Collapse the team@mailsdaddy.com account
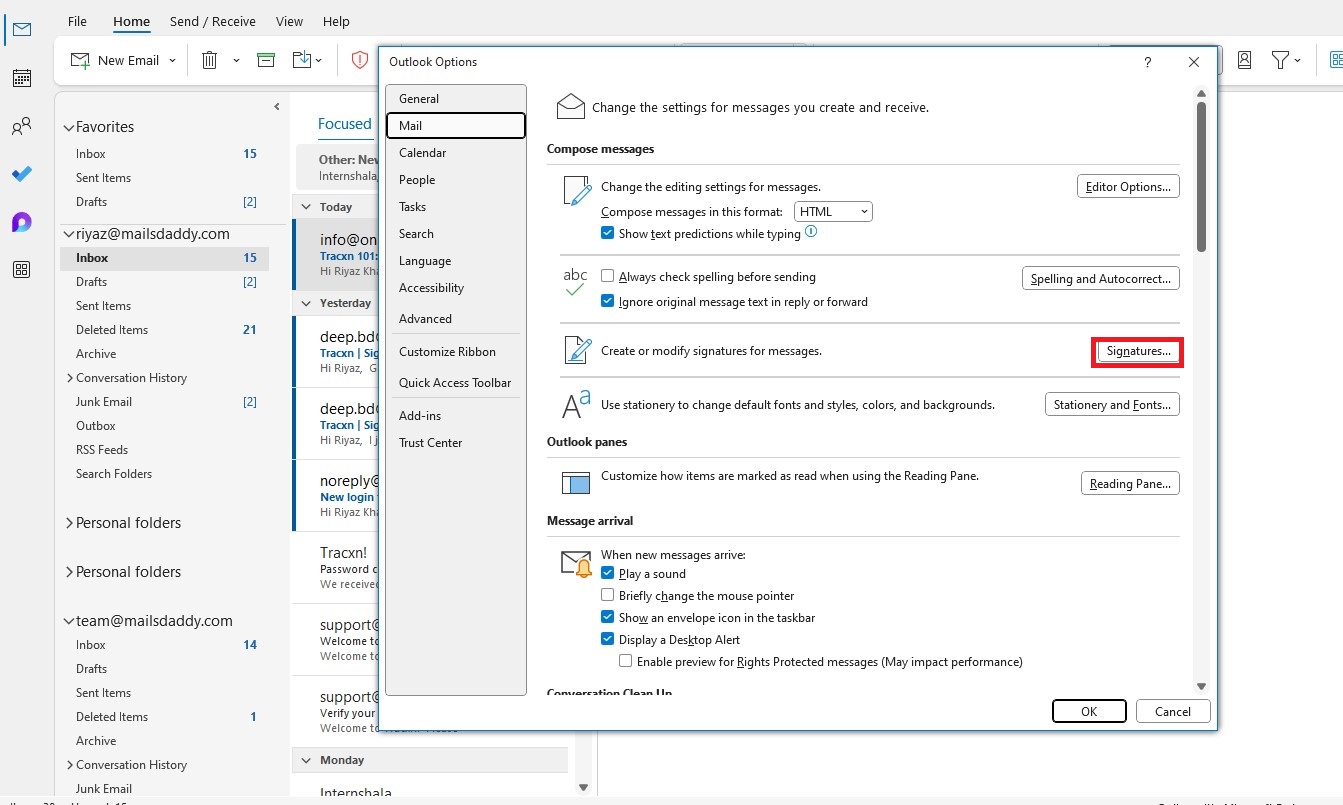The width and height of the screenshot is (1343, 805). [68, 621]
